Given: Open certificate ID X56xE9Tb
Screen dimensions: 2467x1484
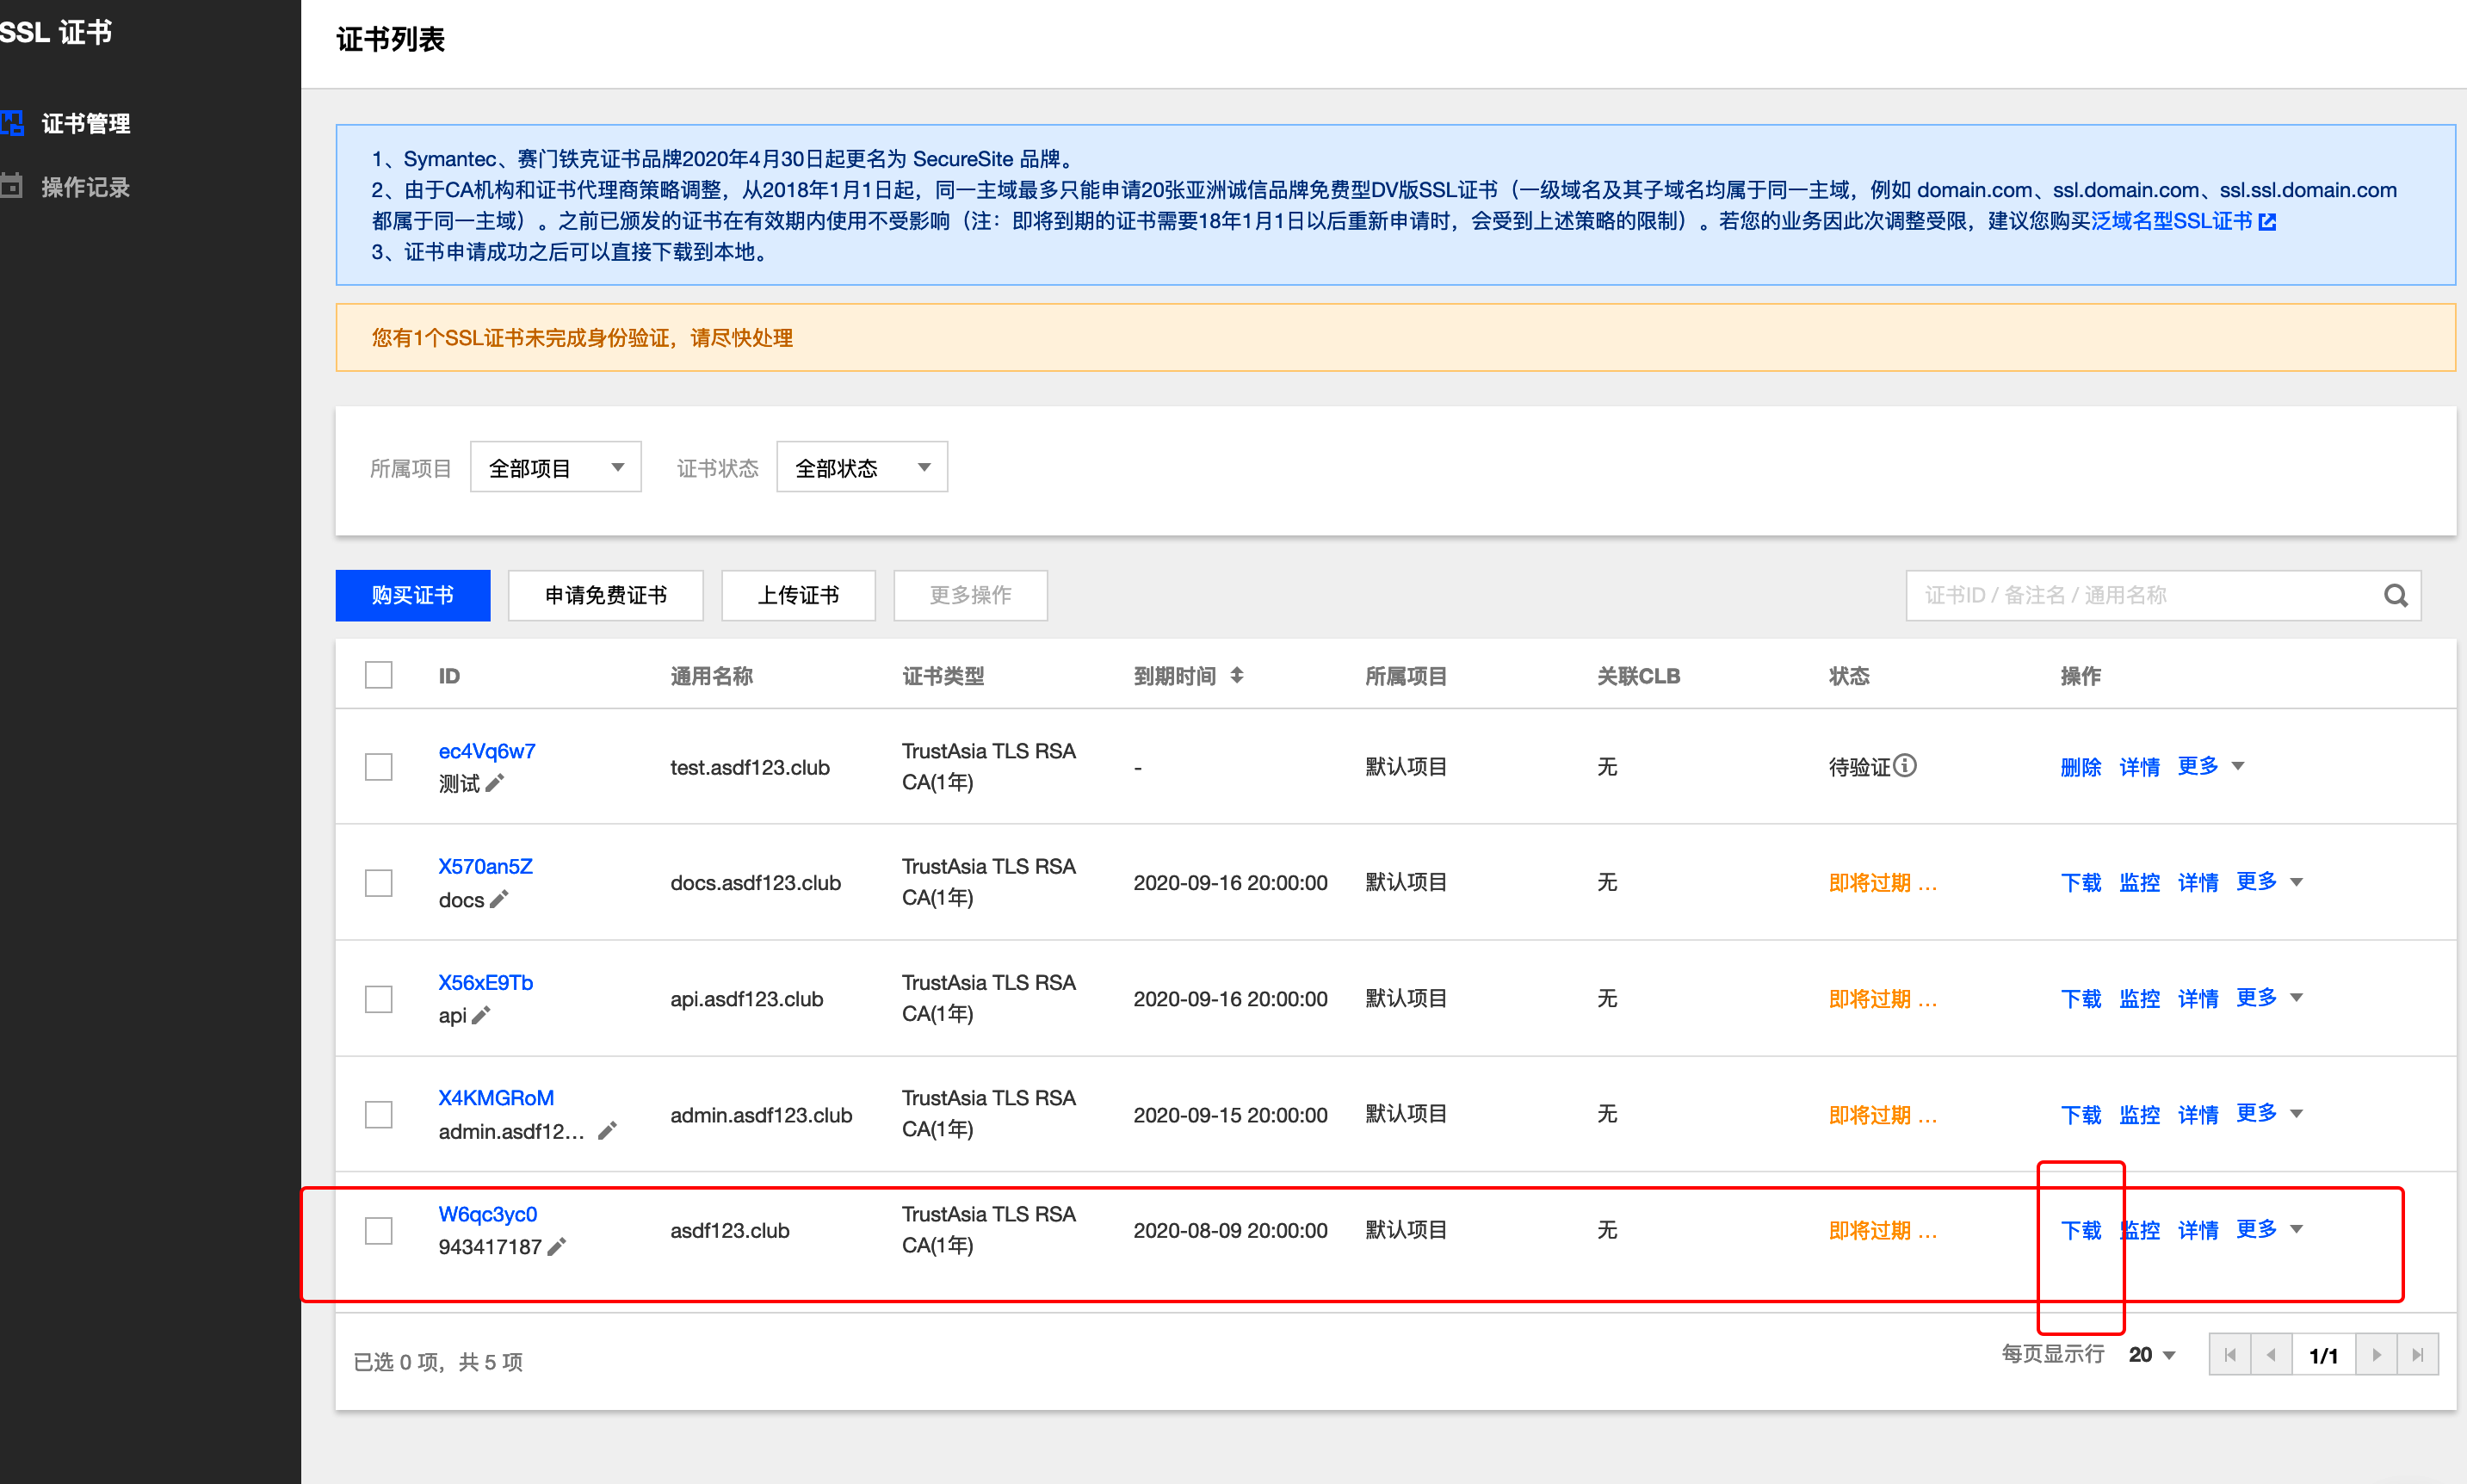Looking at the screenshot, I should (486, 982).
